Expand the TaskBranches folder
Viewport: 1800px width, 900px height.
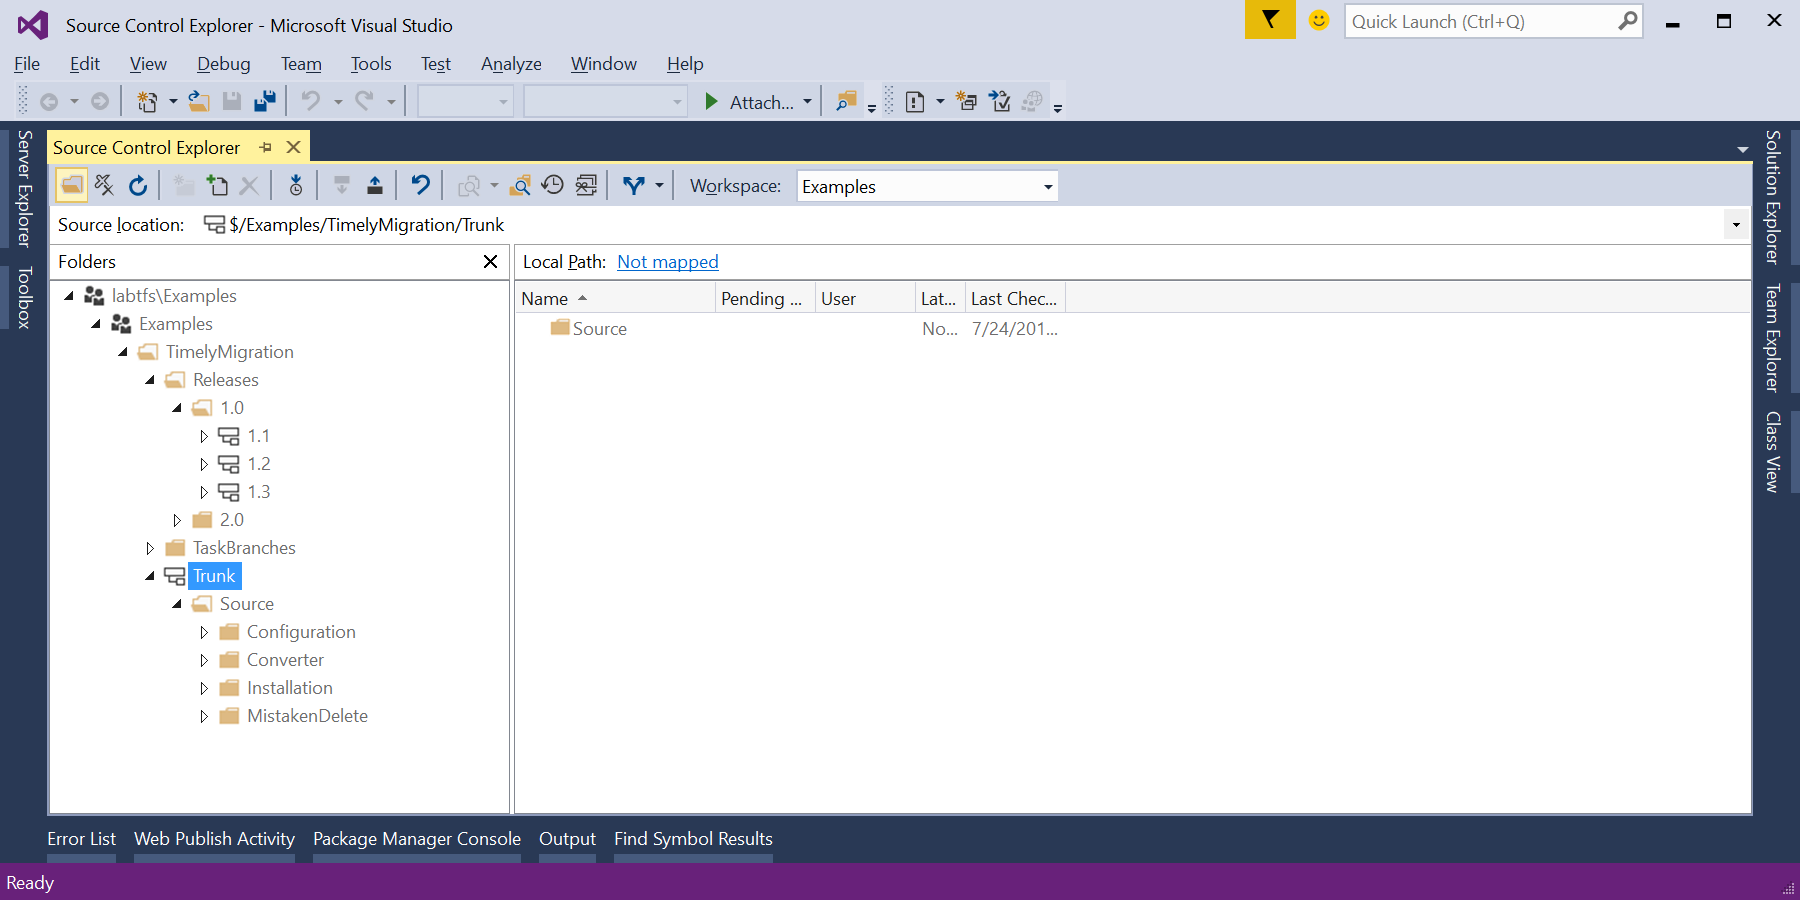click(150, 548)
